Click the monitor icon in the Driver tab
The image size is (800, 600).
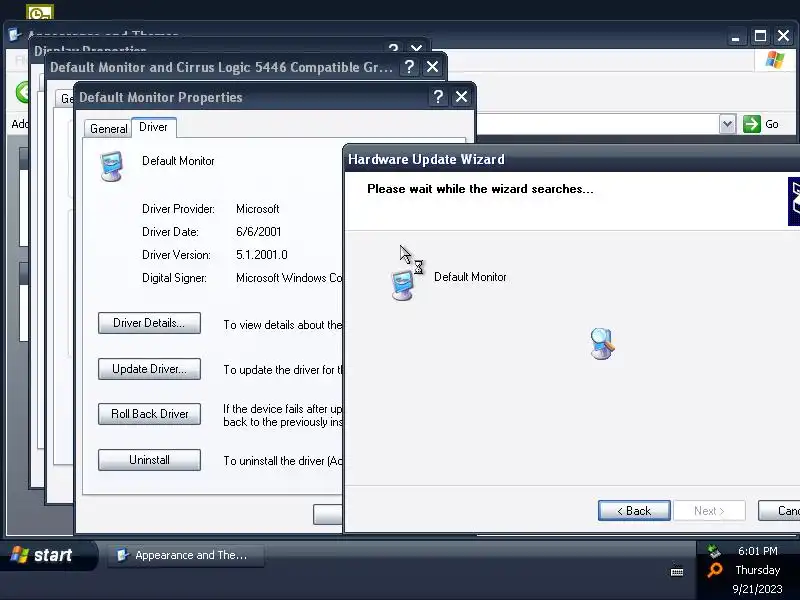point(111,167)
